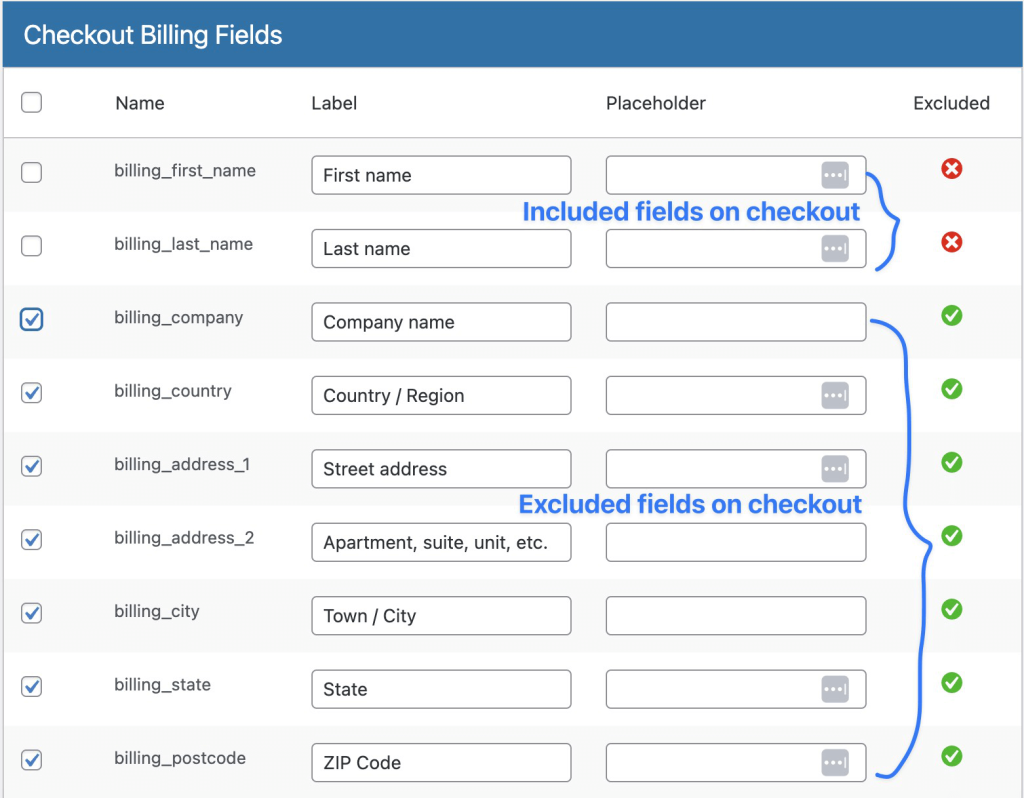
Task: Check the billing_first_name row checkbox
Action: click(31, 172)
